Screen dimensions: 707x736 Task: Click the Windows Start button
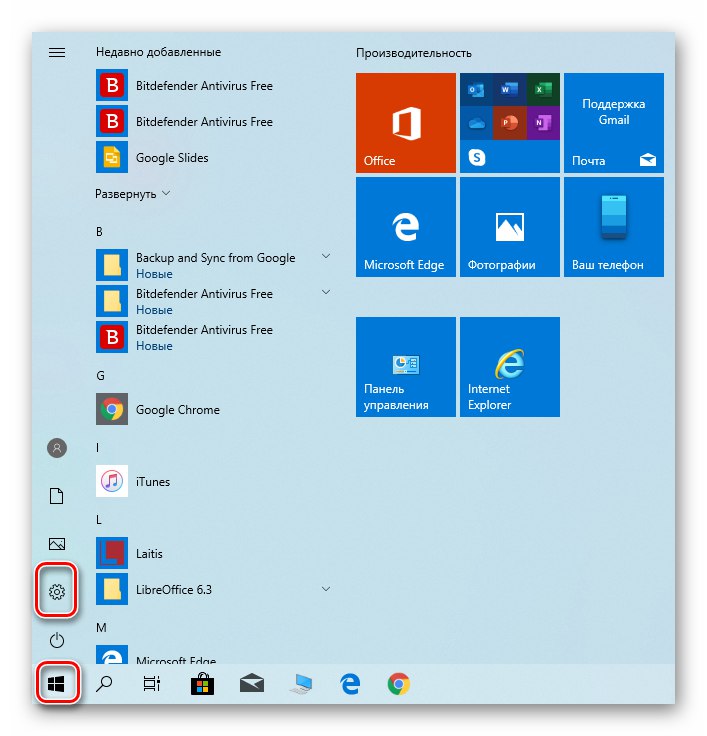[x=57, y=684]
